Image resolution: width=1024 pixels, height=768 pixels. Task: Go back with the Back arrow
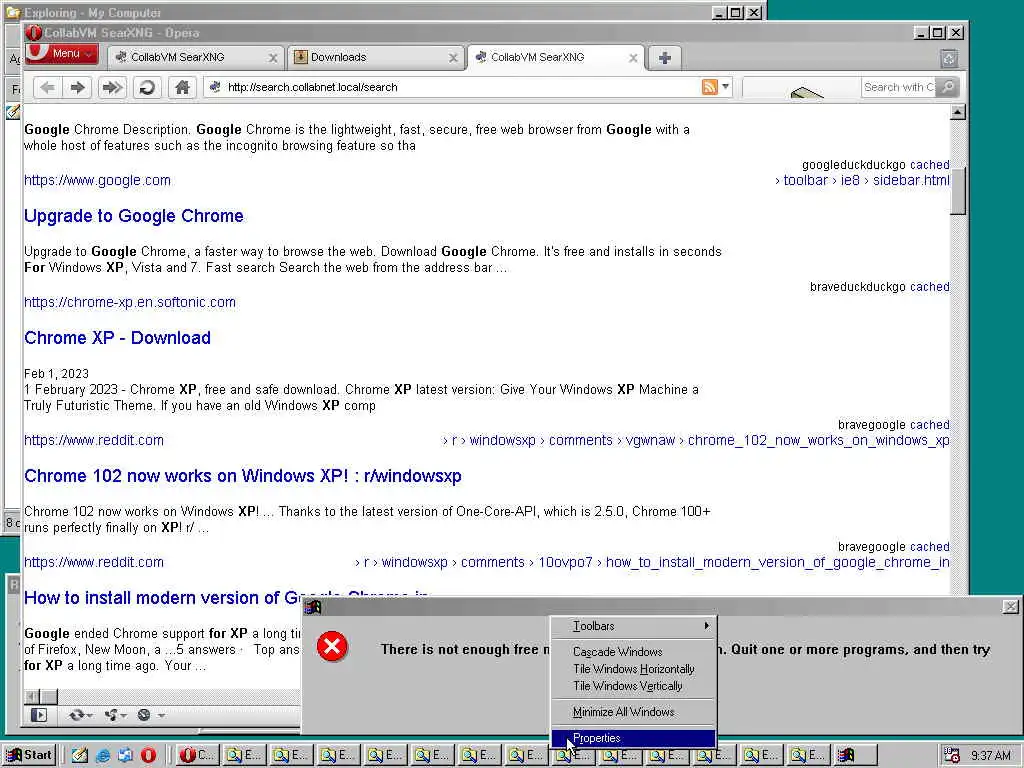tap(47, 88)
